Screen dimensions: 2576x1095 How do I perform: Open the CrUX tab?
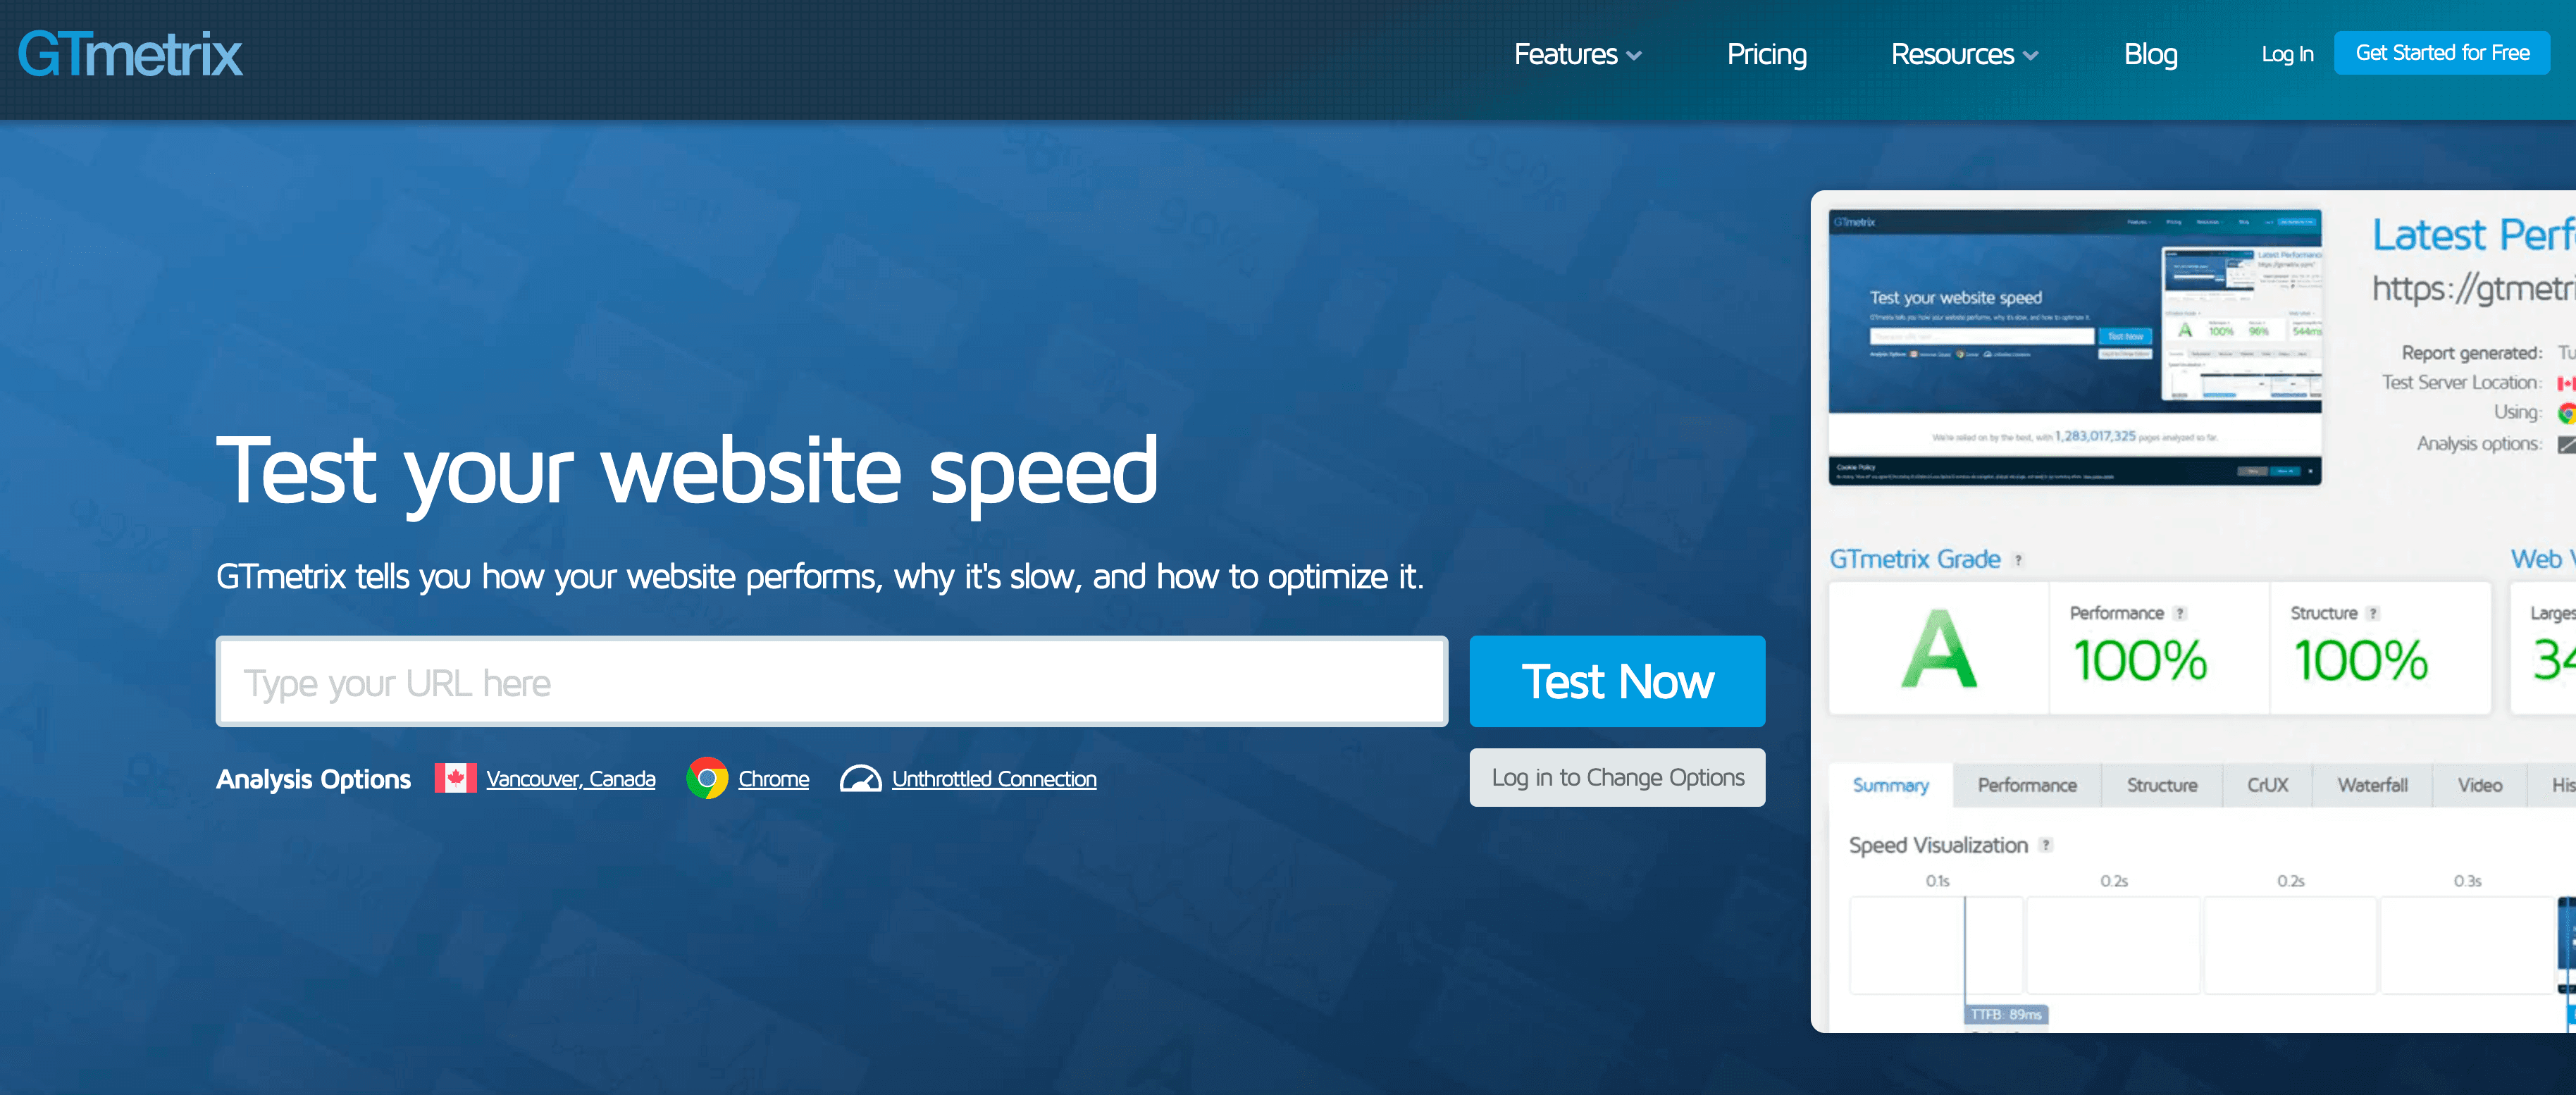(x=2267, y=785)
